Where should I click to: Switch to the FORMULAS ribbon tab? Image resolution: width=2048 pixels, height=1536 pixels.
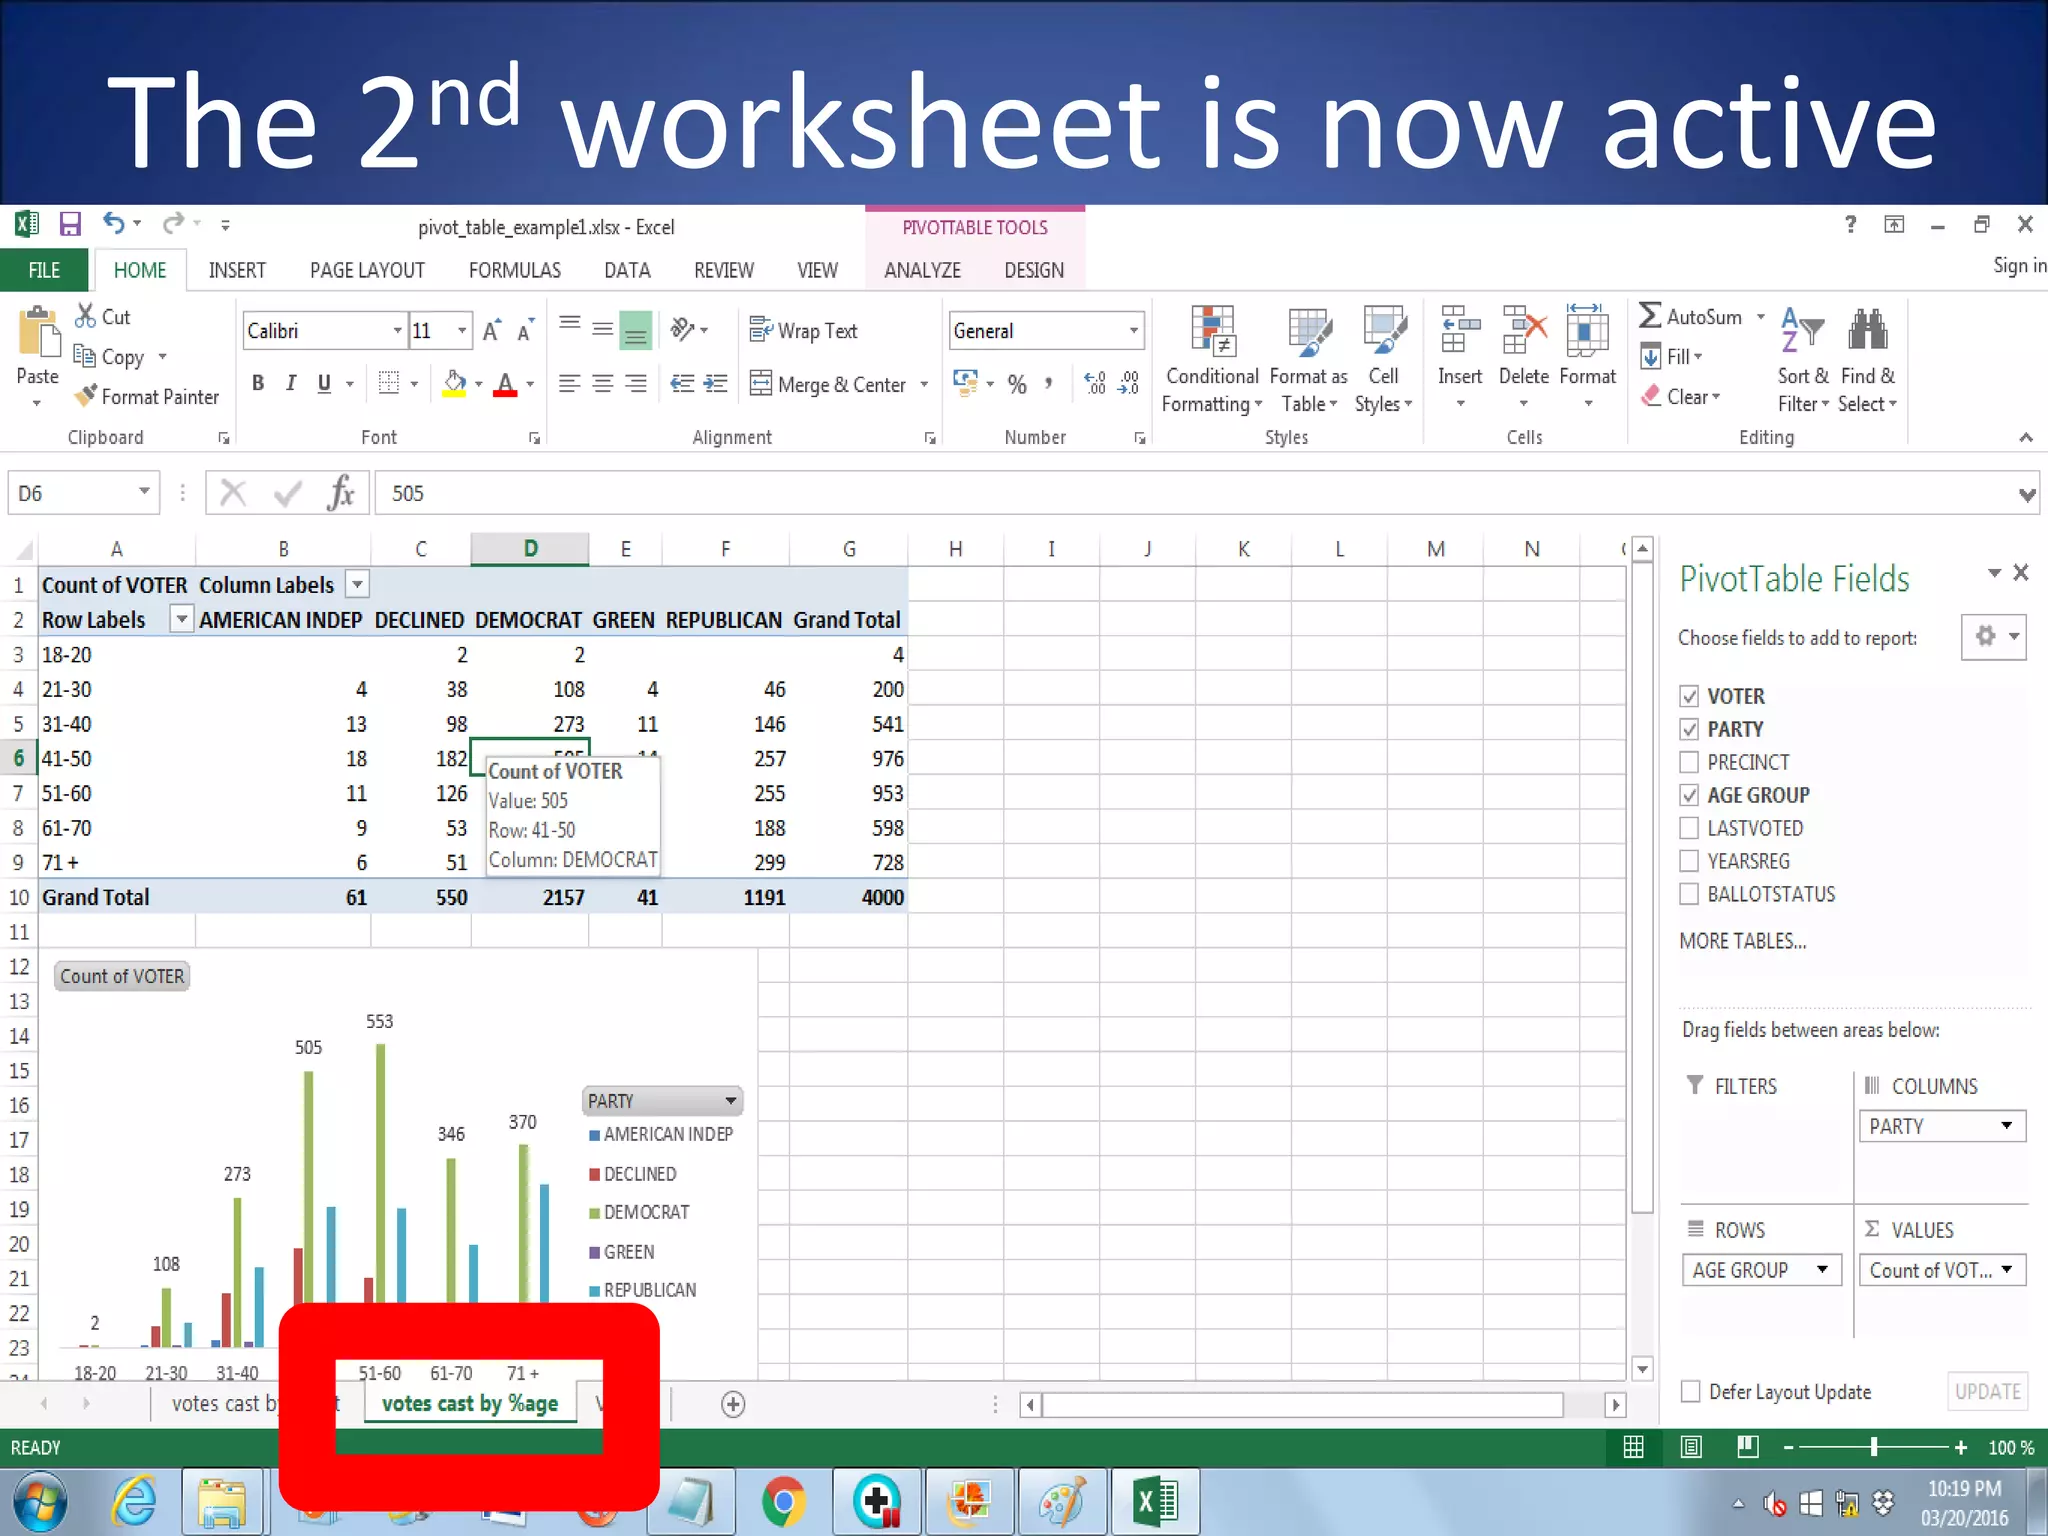click(x=514, y=270)
